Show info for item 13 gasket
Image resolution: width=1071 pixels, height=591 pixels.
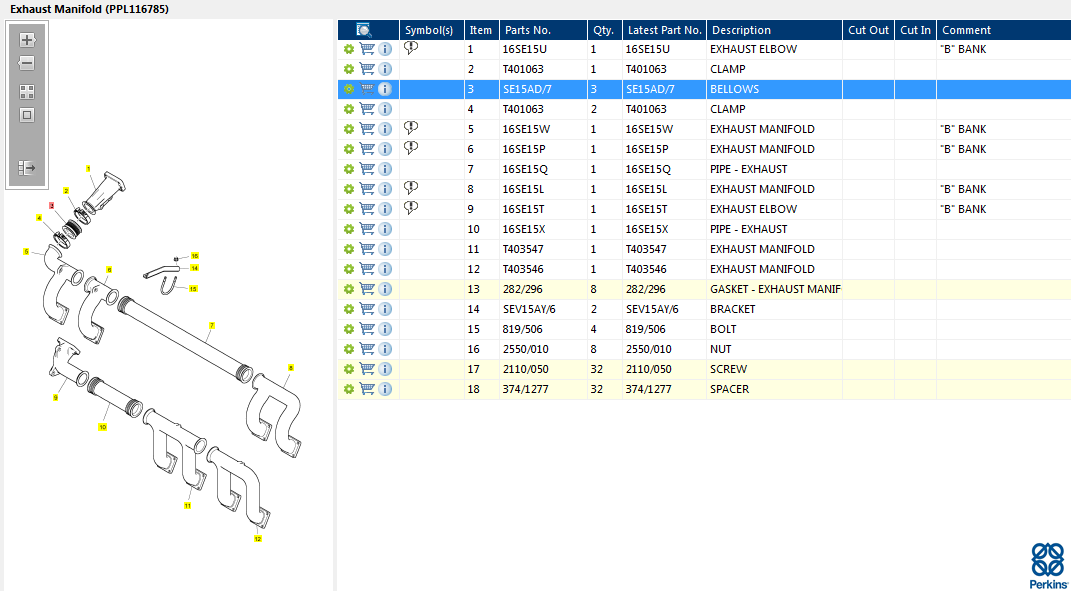pyautogui.click(x=385, y=289)
